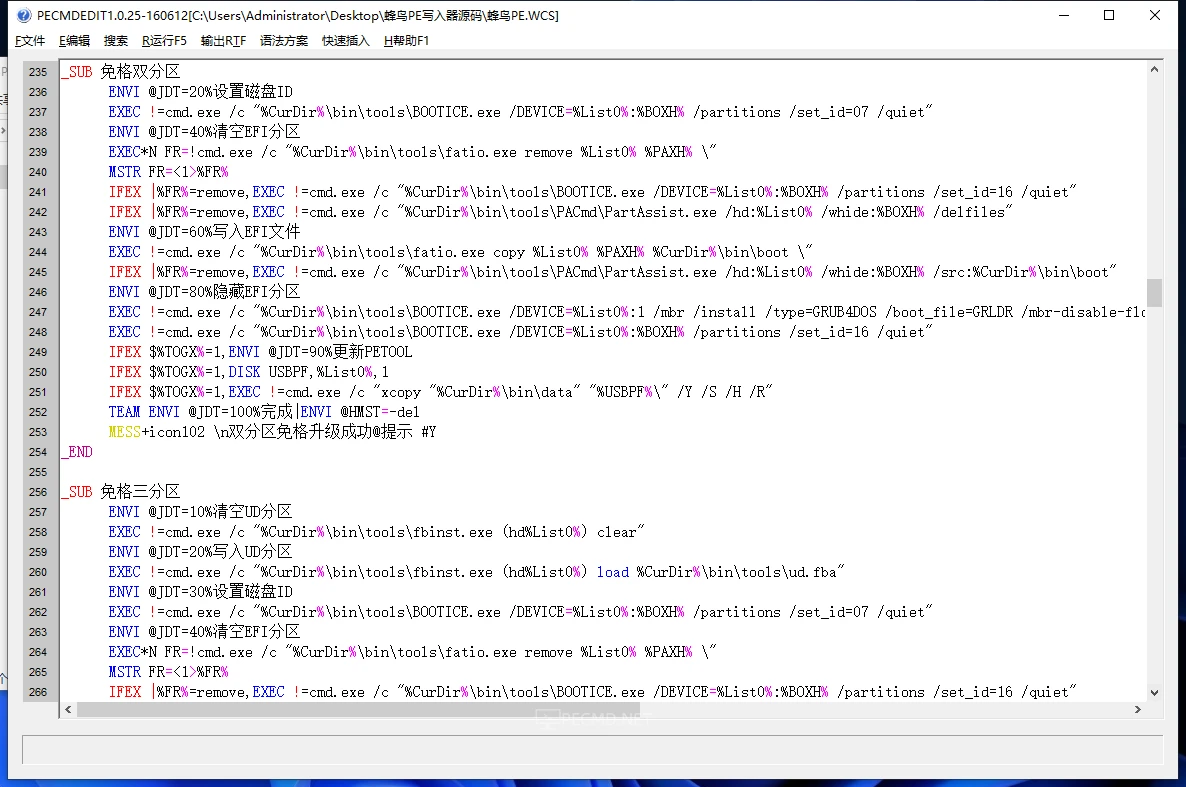1186x787 pixels.
Task: Open the F文件 menu
Action: pos(30,41)
